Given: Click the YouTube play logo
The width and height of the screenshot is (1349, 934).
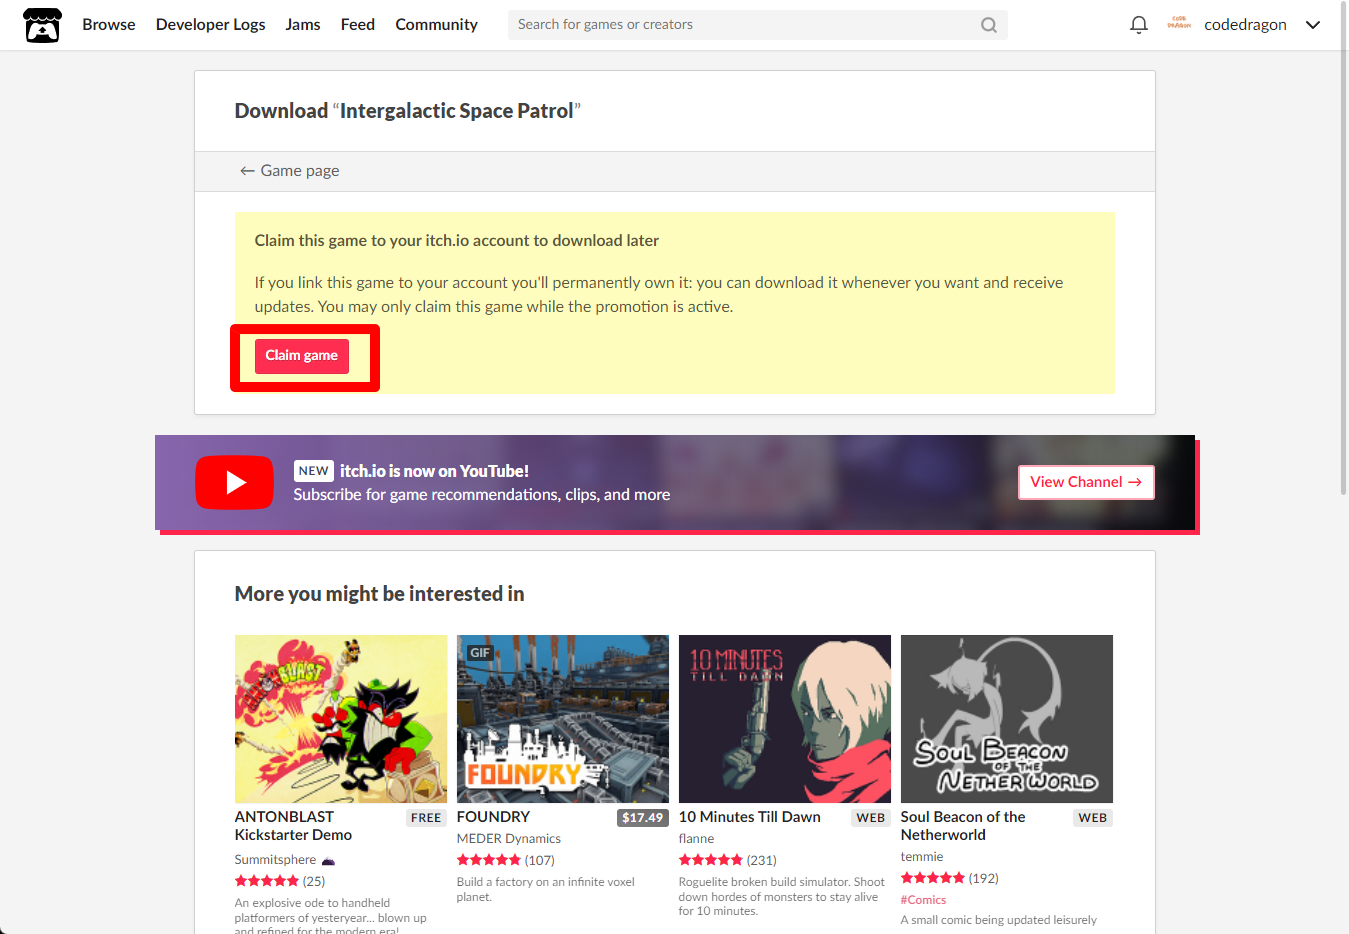Looking at the screenshot, I should pyautogui.click(x=234, y=483).
